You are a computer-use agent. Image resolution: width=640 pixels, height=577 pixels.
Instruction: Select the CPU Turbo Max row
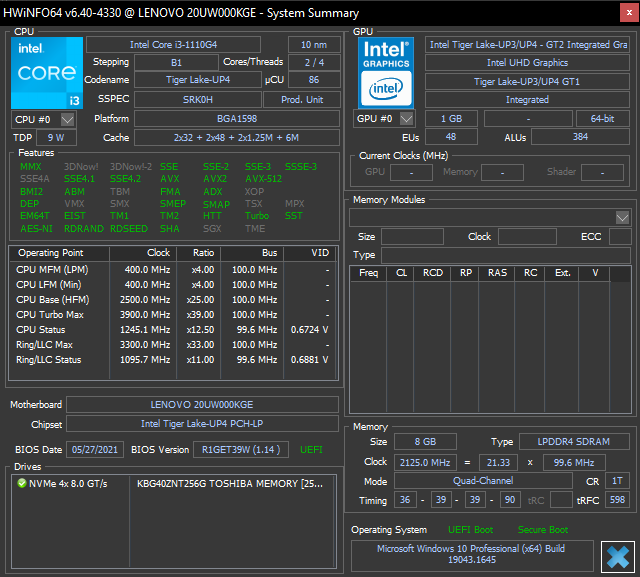coord(50,315)
